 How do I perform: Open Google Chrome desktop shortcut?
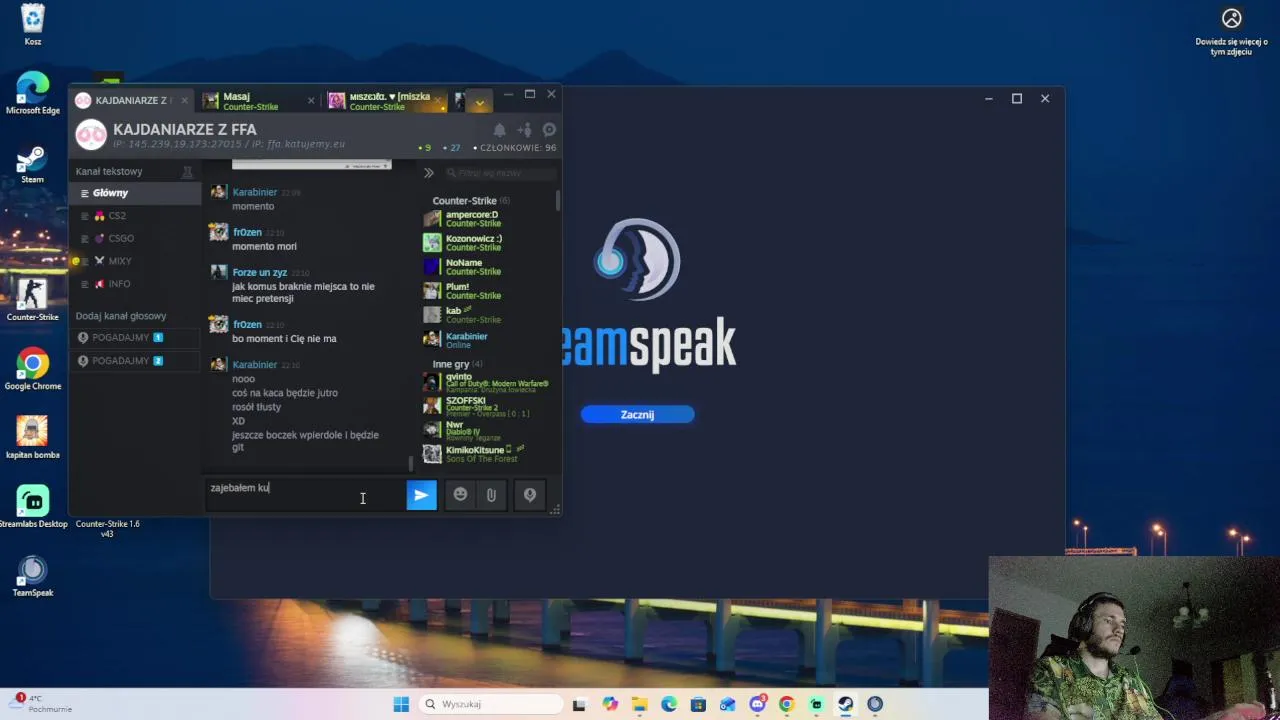(32, 370)
